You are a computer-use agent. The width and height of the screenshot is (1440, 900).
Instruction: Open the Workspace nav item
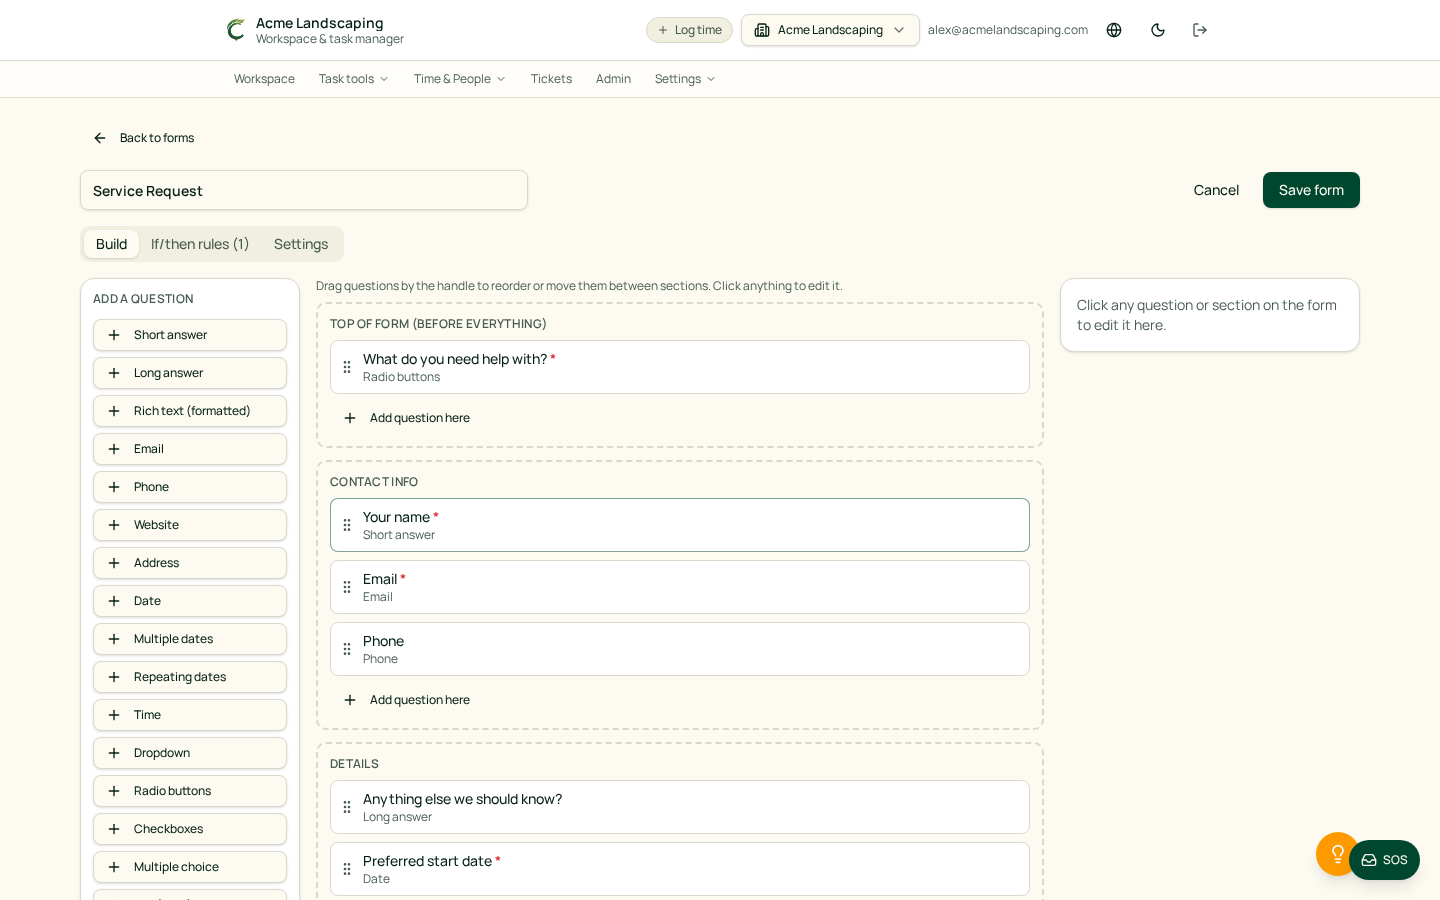pyautogui.click(x=264, y=79)
